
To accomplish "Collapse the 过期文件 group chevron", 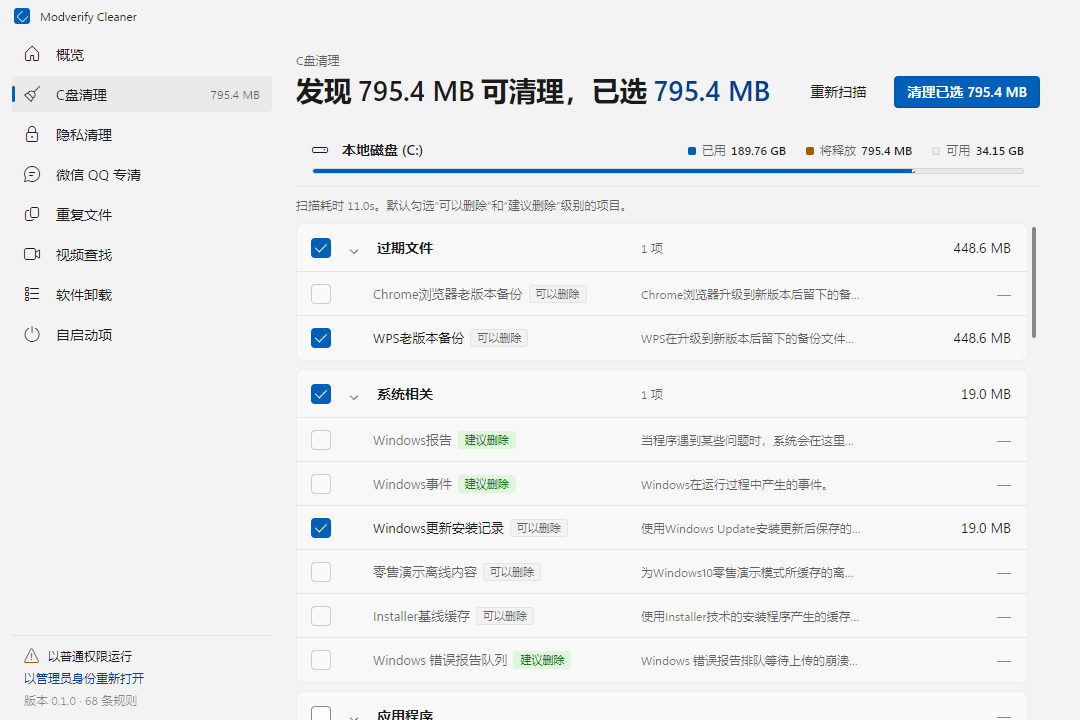I will coord(354,251).
